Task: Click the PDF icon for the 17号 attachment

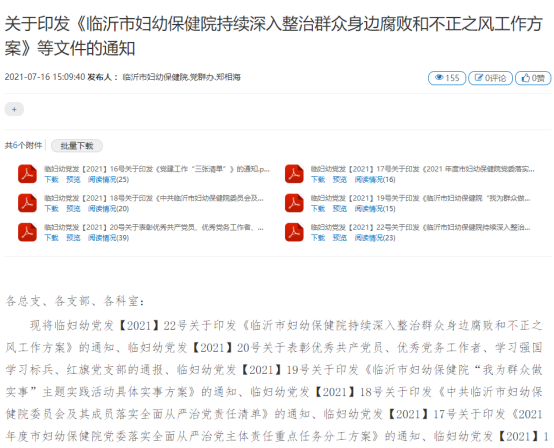Action: (x=294, y=174)
